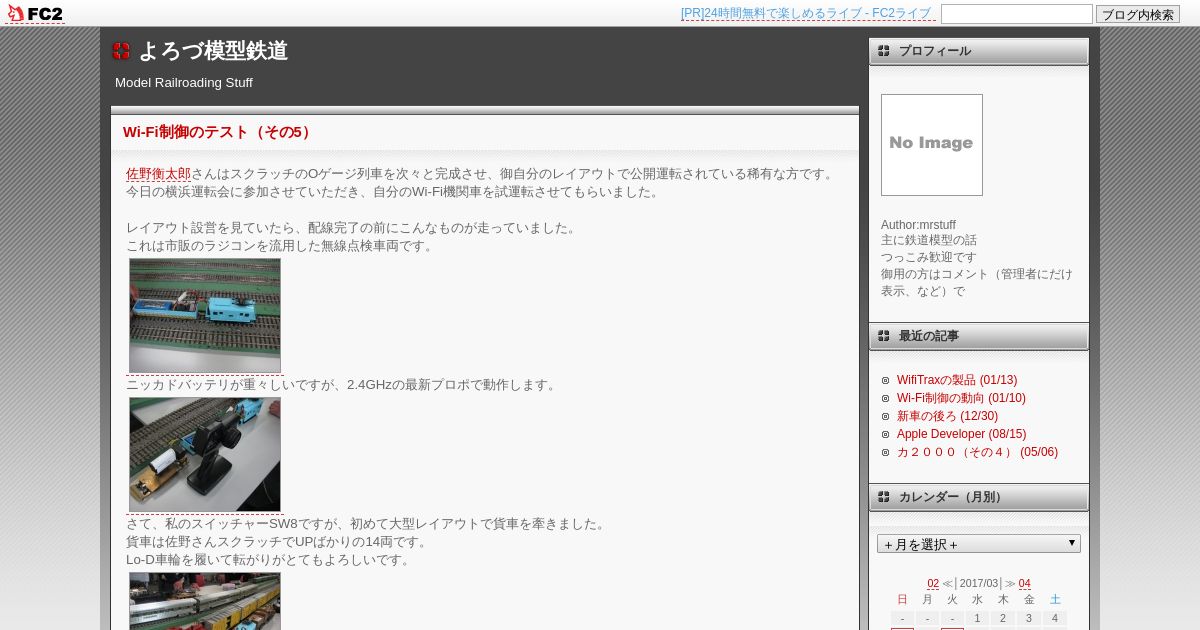1200x630 pixels.
Task: Click the line 主に鉄道模型の話 in profile
Action: 929,241
